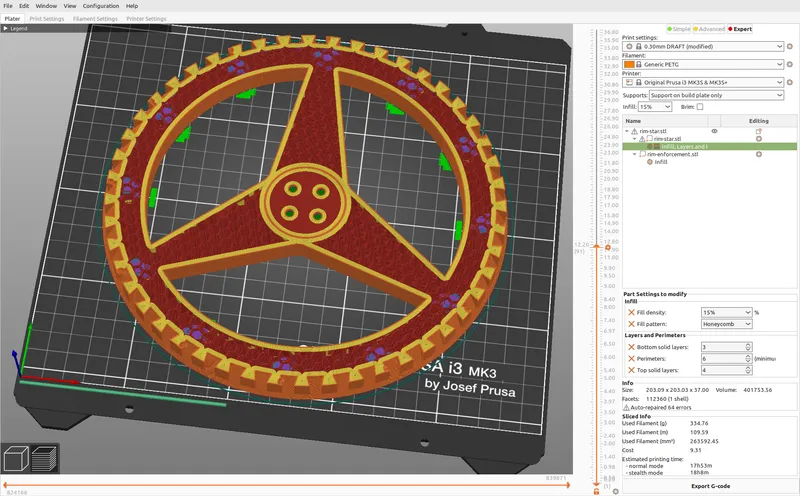Click the orange filament color swatch
Screen dimensions: 800x496
tap(629, 64)
